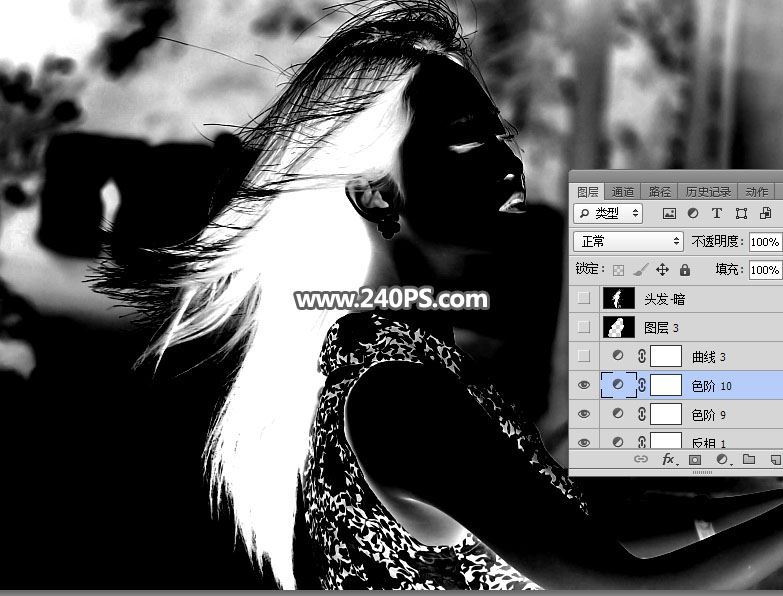
Task: Select the 色阶 10 layer mask thumbnail
Action: tap(666, 385)
